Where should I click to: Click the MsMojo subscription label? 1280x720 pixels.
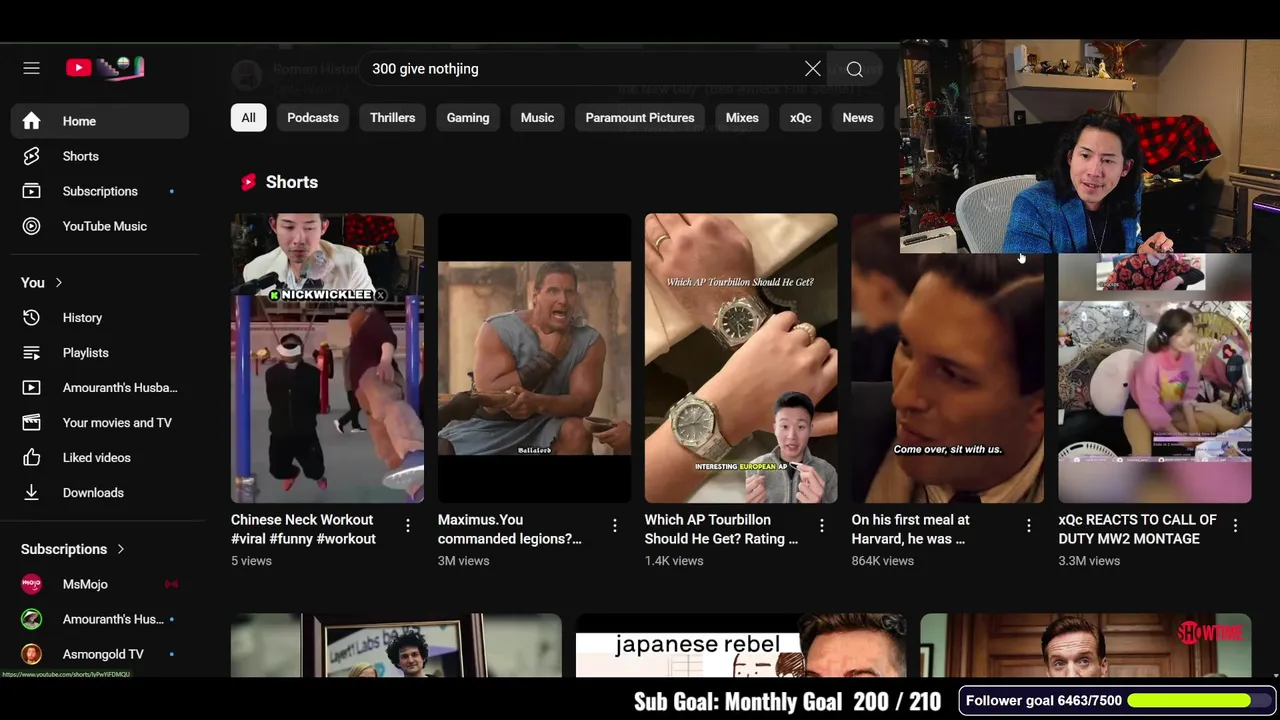pyautogui.click(x=85, y=584)
